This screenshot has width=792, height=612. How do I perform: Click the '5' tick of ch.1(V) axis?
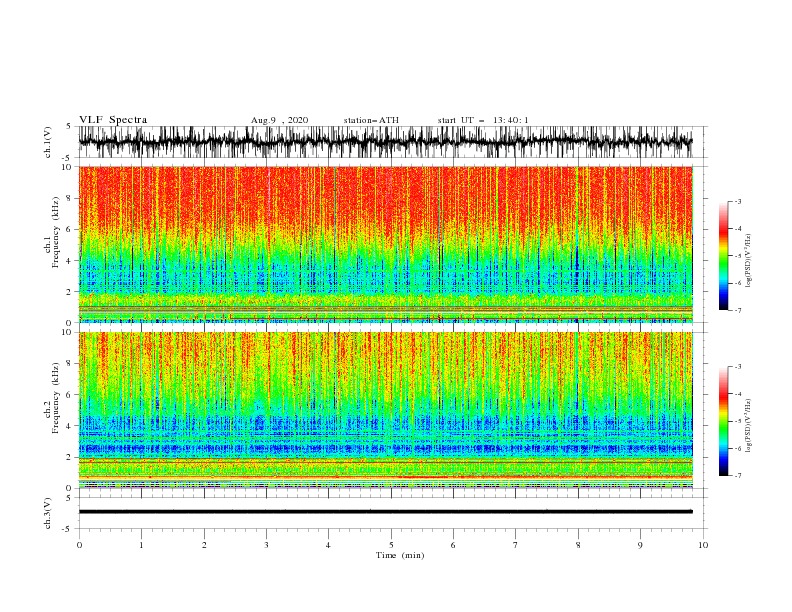point(70,127)
